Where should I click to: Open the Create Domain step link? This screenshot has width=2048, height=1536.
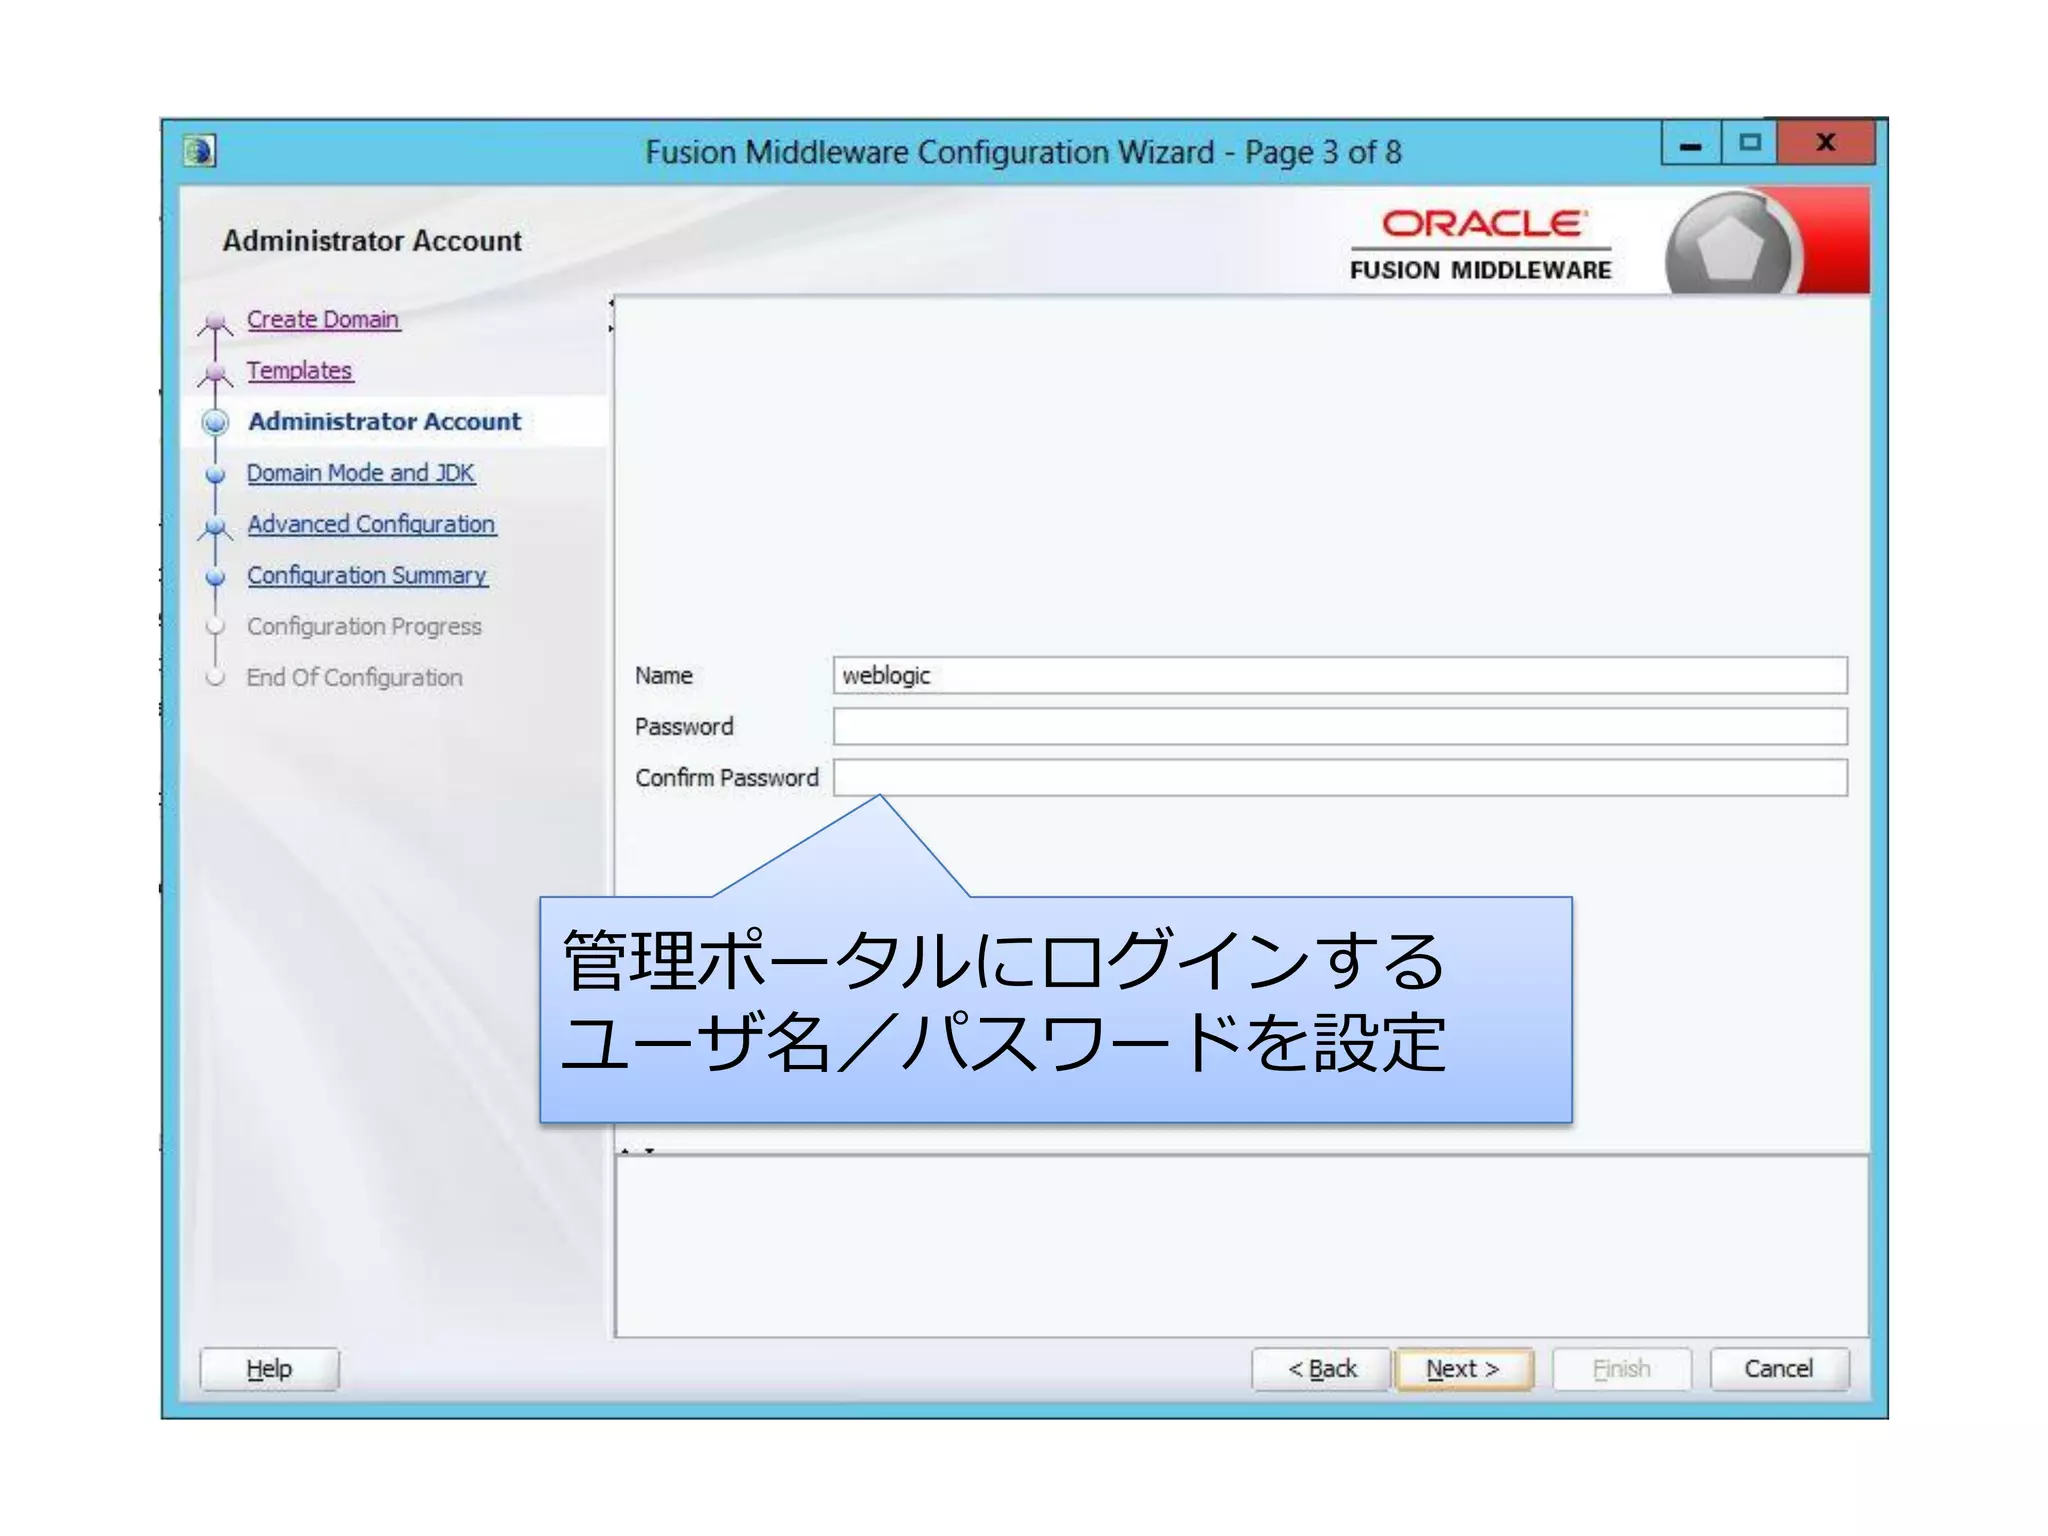(x=323, y=319)
